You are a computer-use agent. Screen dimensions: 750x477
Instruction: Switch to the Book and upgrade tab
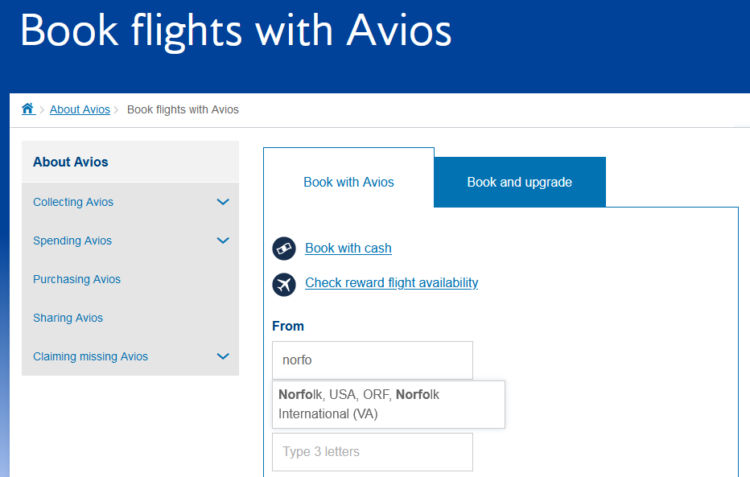[x=519, y=182]
